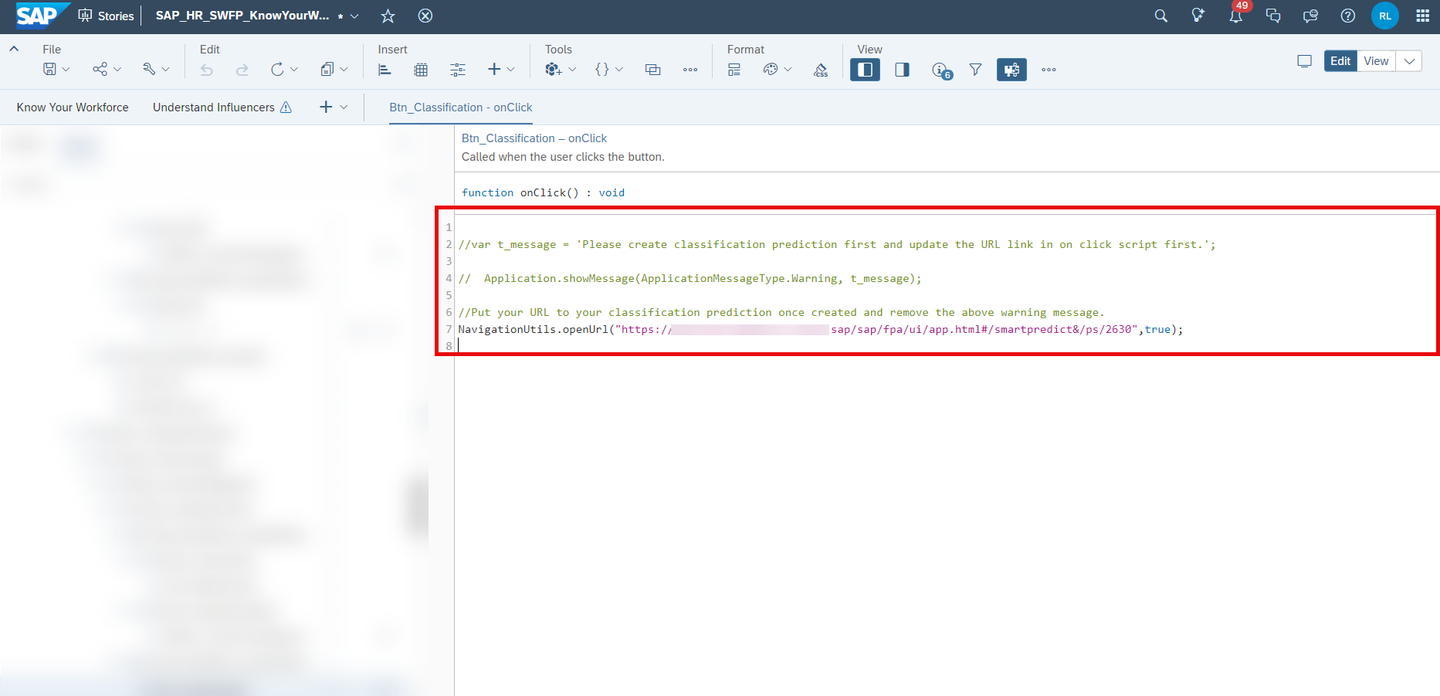
Task: Click the Share icon under File
Action: (x=100, y=70)
